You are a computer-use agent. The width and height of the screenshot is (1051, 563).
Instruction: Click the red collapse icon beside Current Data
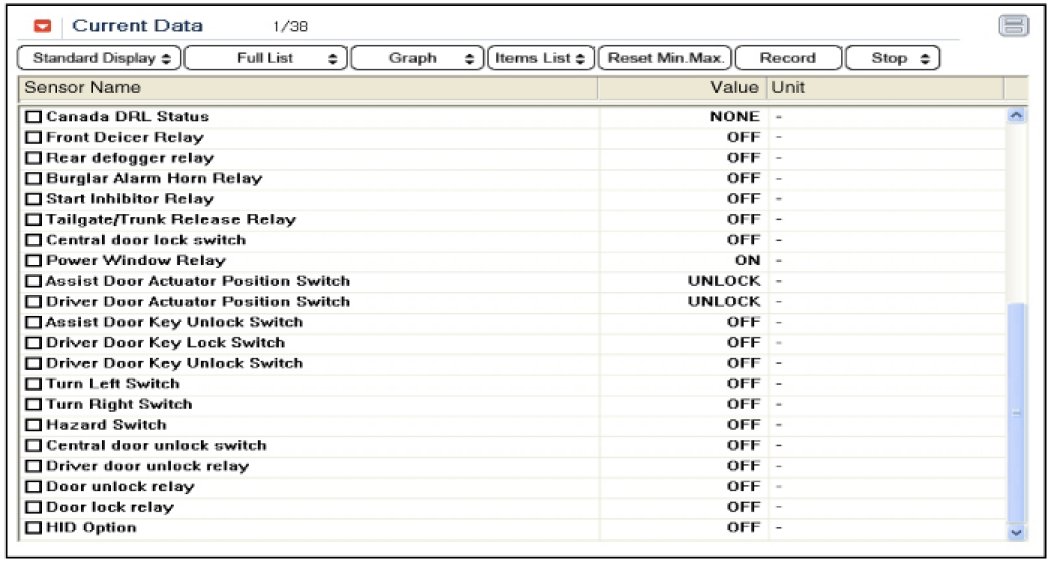pos(43,27)
